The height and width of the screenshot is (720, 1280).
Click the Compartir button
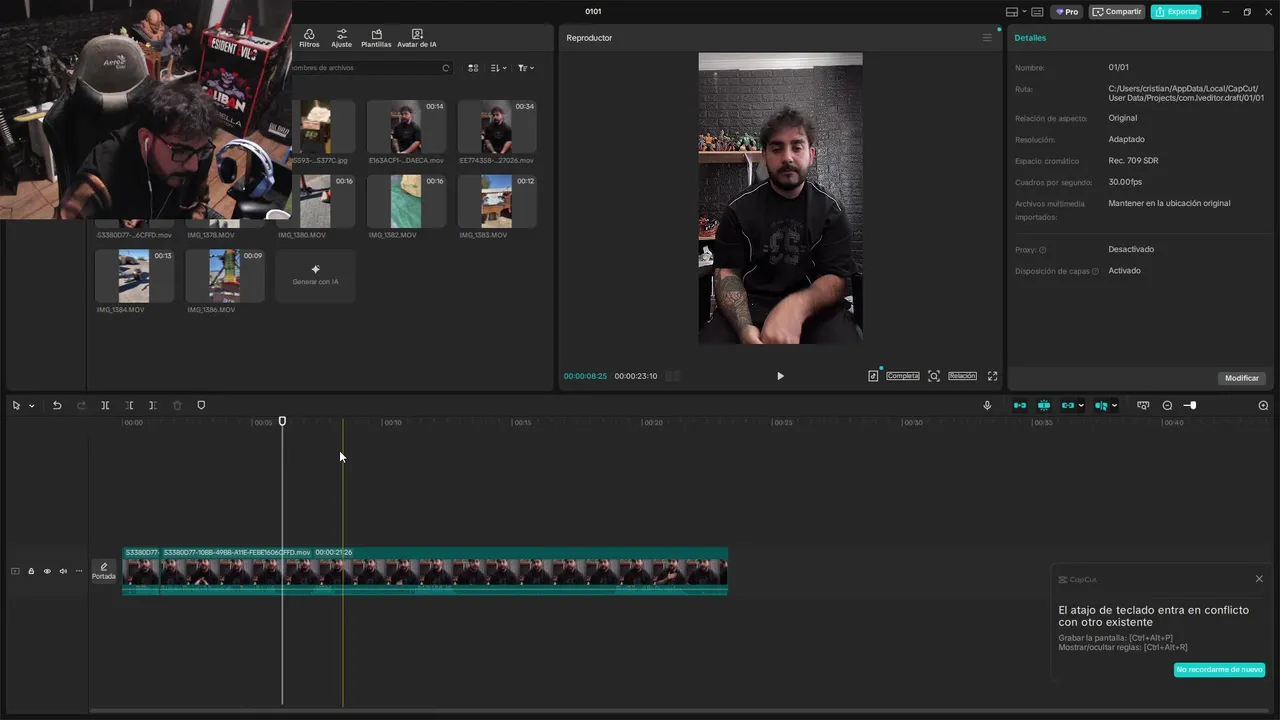click(x=1117, y=12)
